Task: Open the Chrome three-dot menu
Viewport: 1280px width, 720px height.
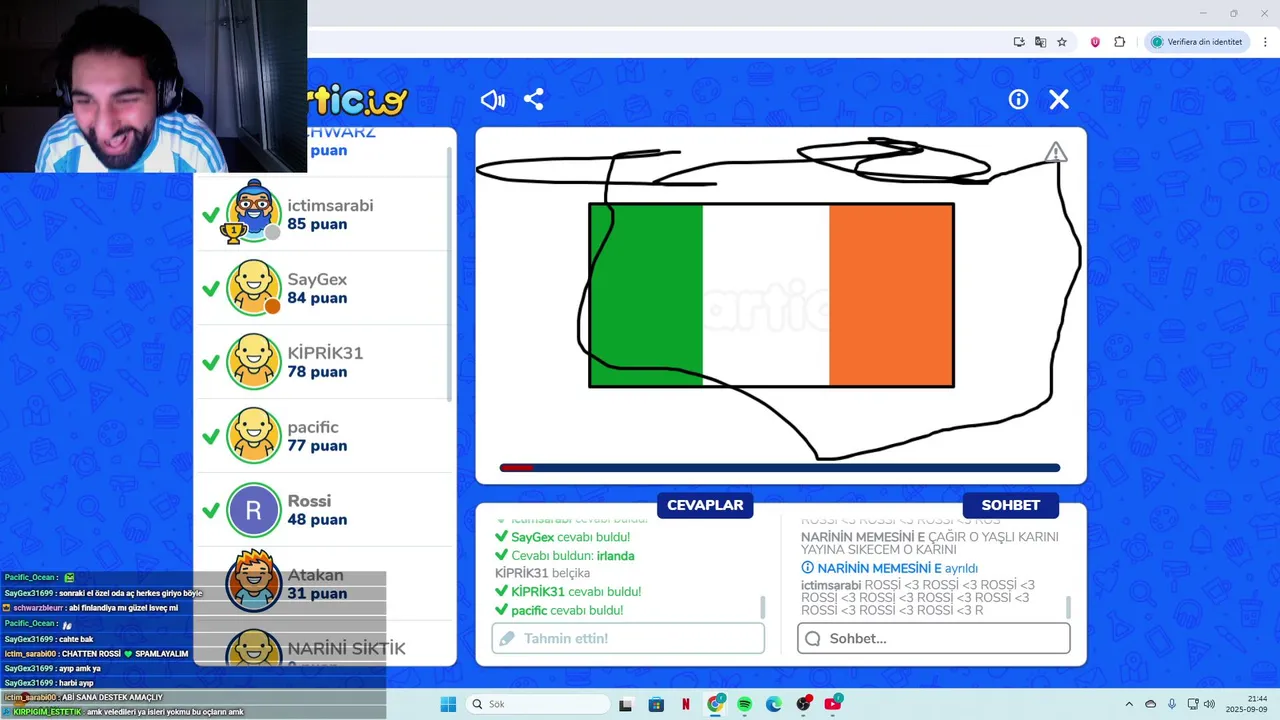Action: (x=1265, y=42)
